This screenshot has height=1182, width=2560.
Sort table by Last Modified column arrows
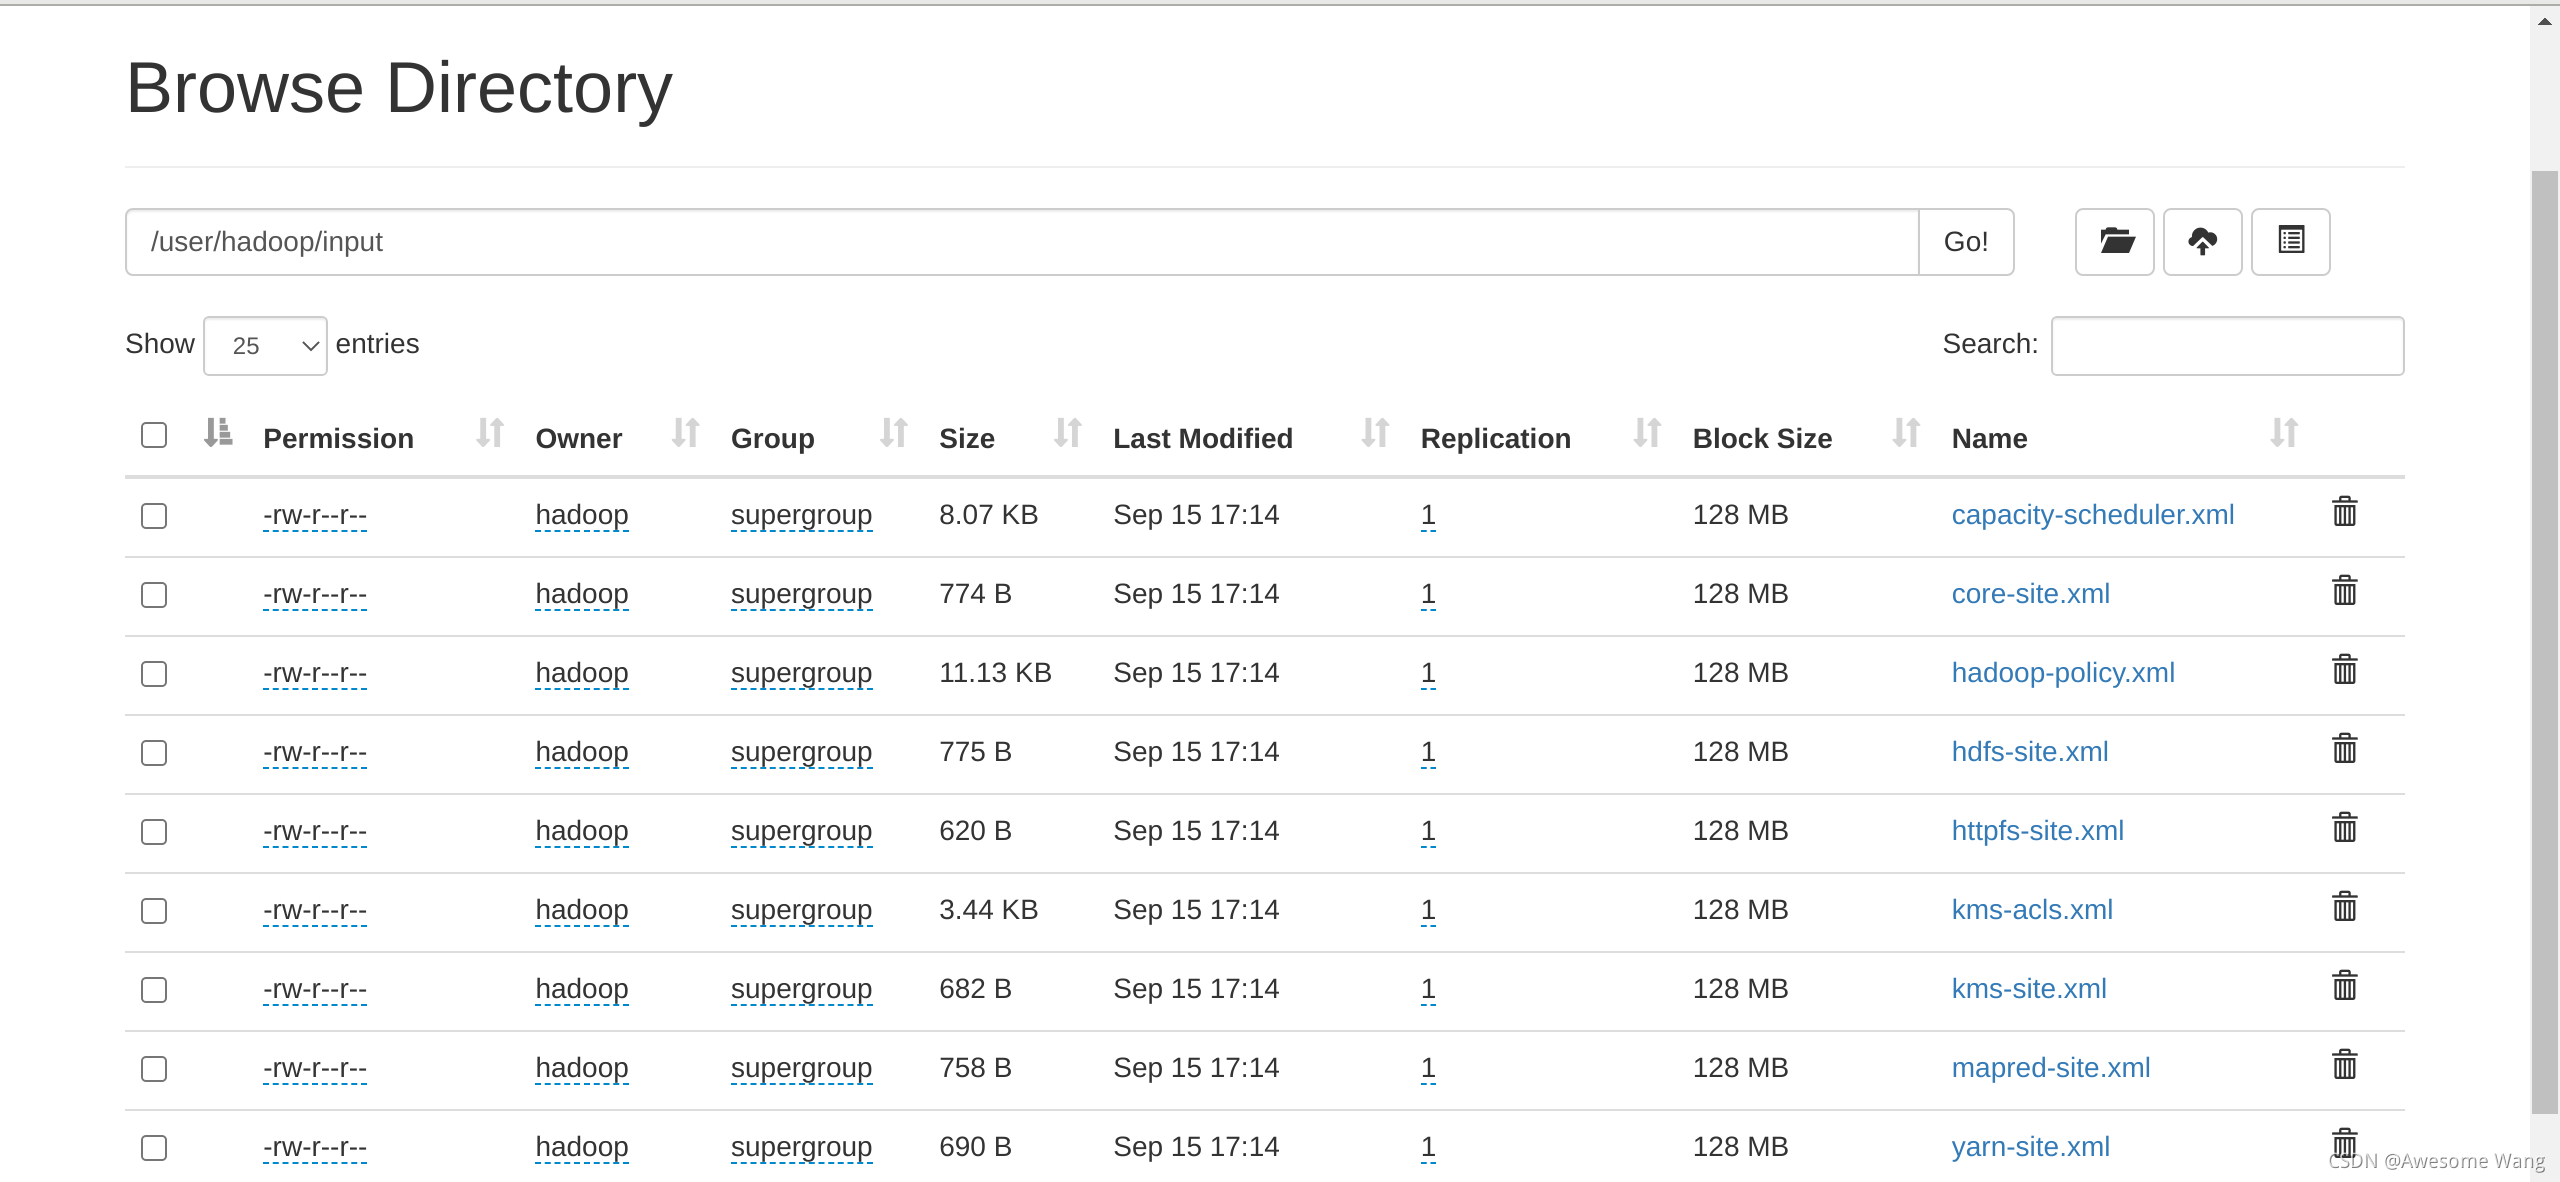pos(1376,433)
